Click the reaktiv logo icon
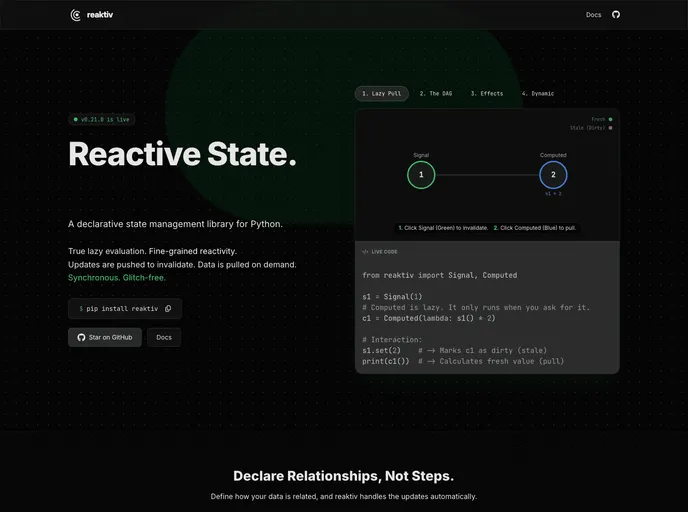 (x=75, y=15)
